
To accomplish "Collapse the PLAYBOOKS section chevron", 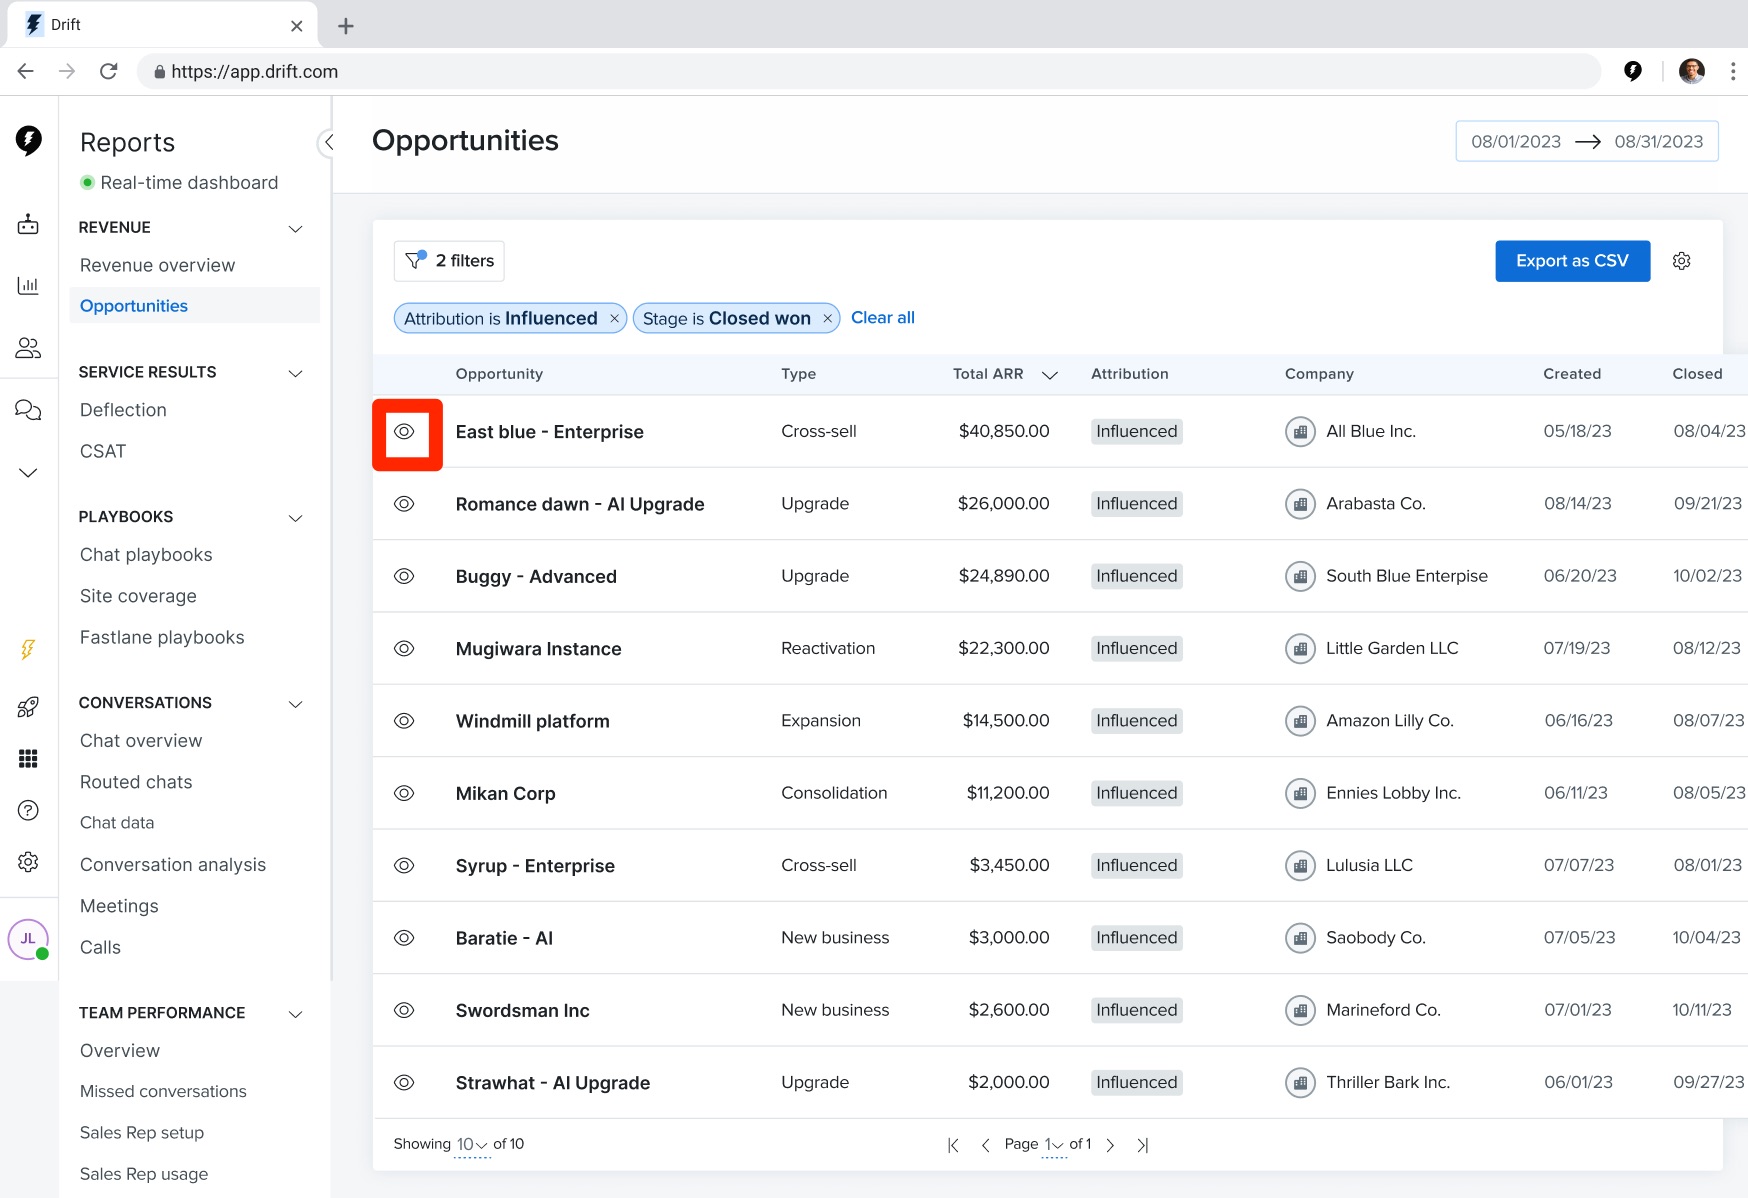I will pos(296,517).
